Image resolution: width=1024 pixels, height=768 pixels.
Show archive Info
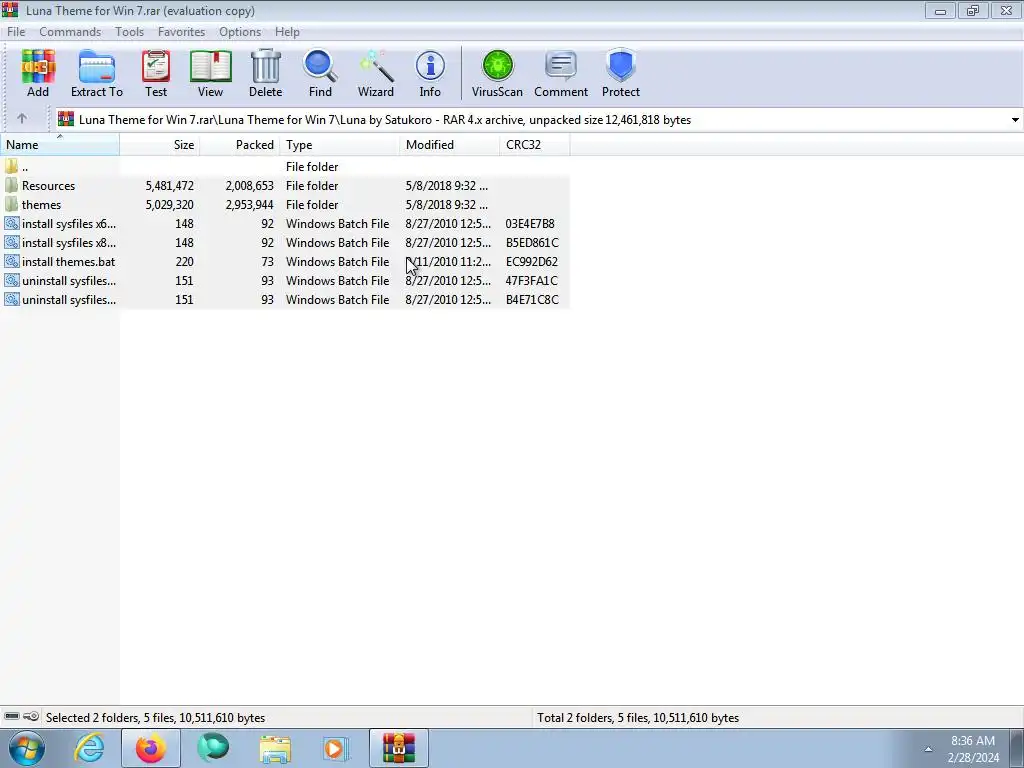pos(430,73)
